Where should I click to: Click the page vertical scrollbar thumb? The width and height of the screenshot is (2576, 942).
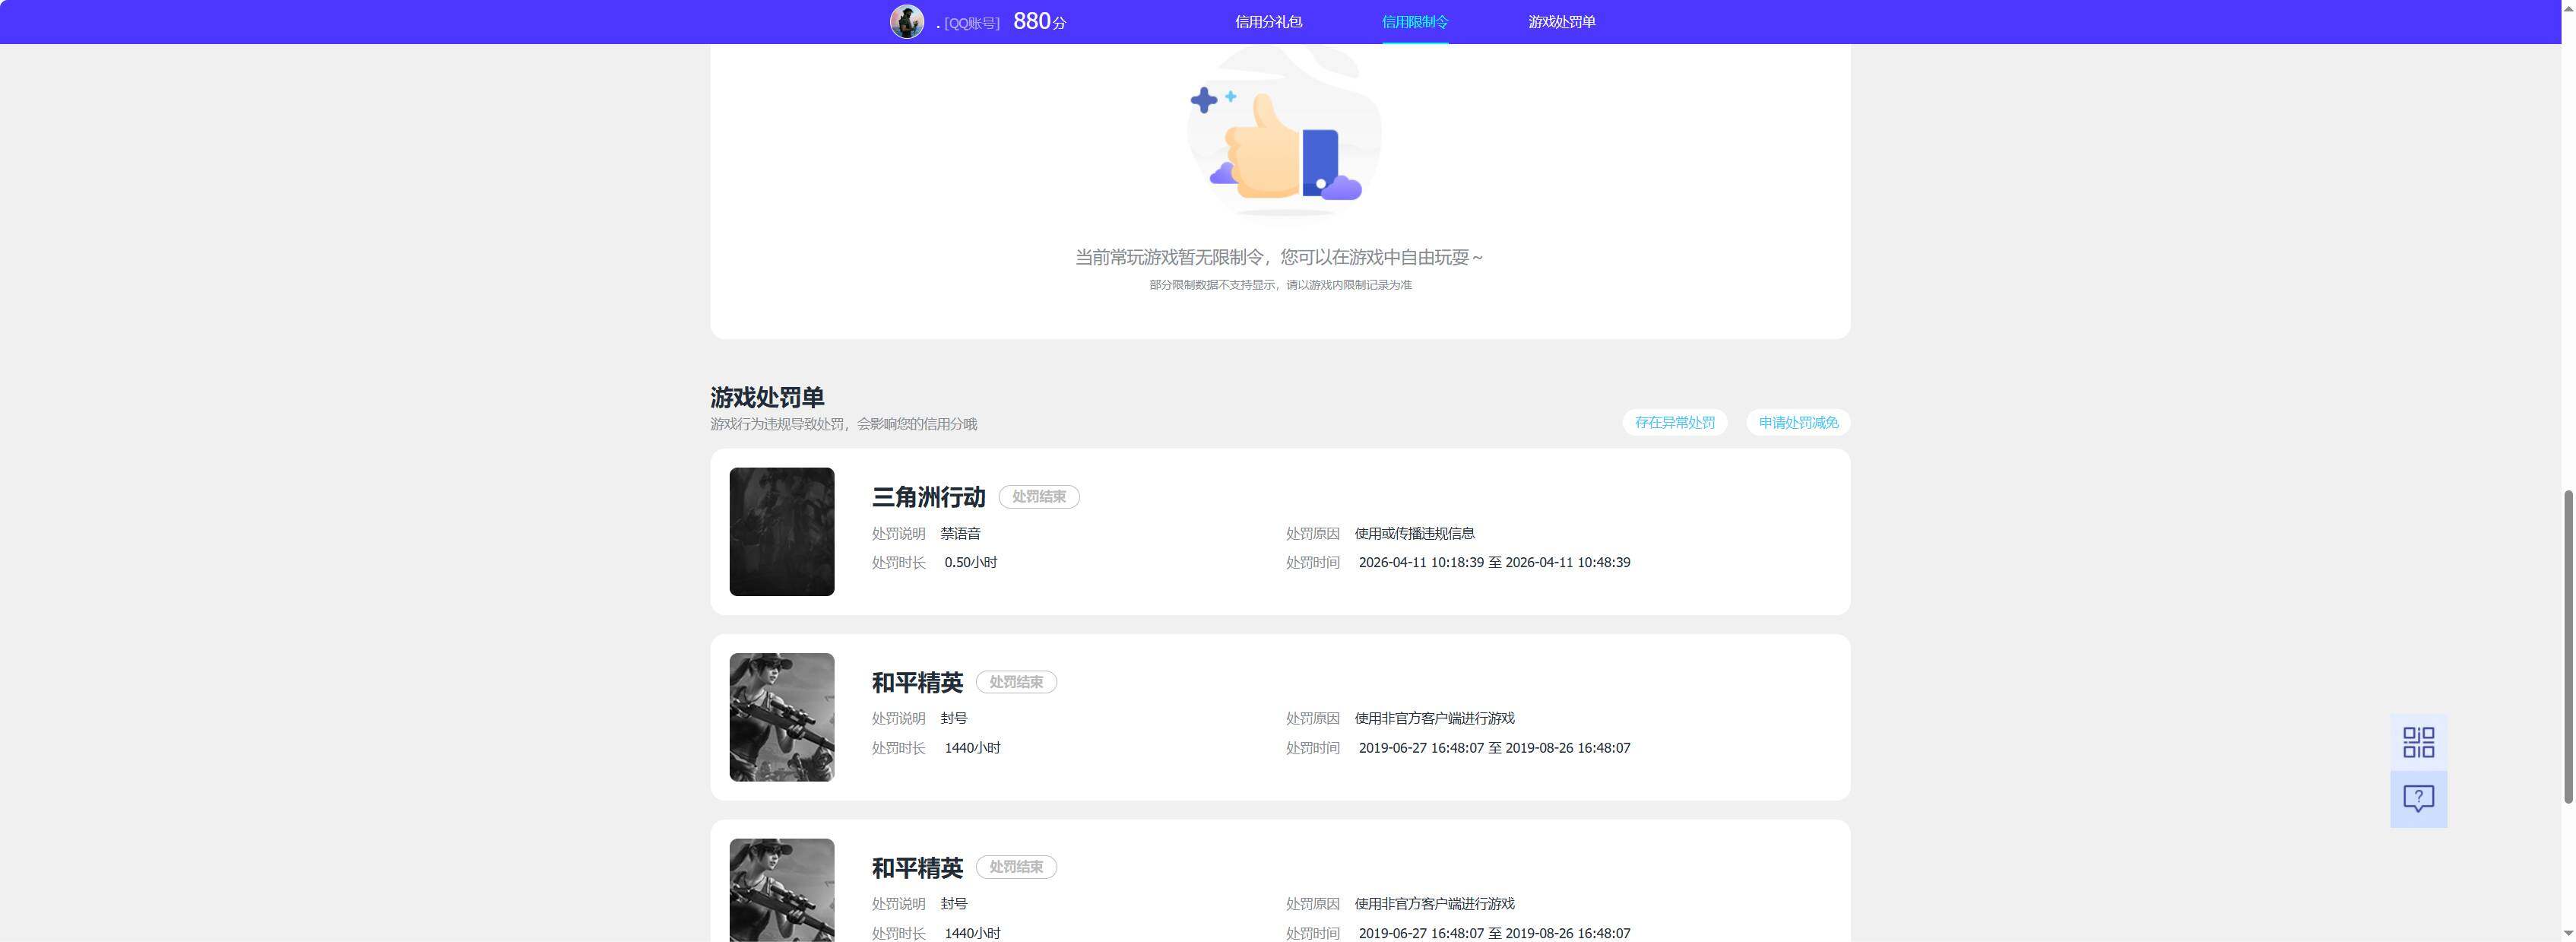point(2567,646)
